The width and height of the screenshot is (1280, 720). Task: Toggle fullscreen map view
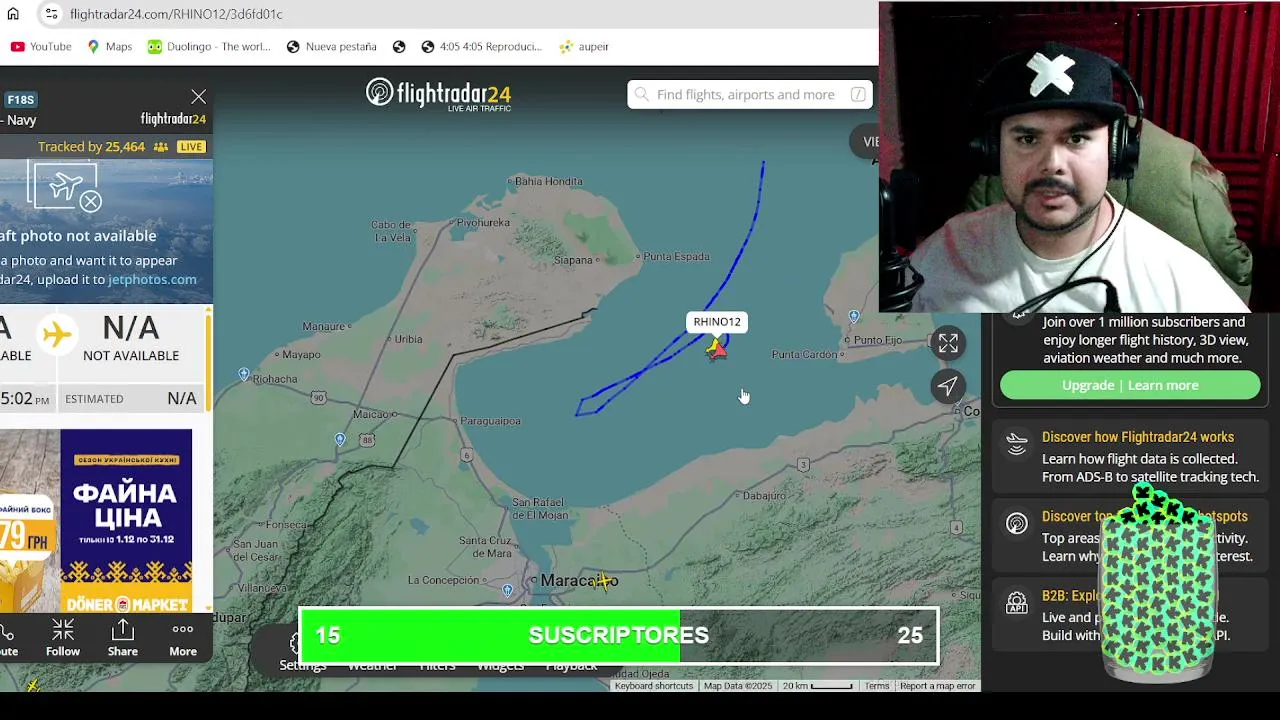948,344
